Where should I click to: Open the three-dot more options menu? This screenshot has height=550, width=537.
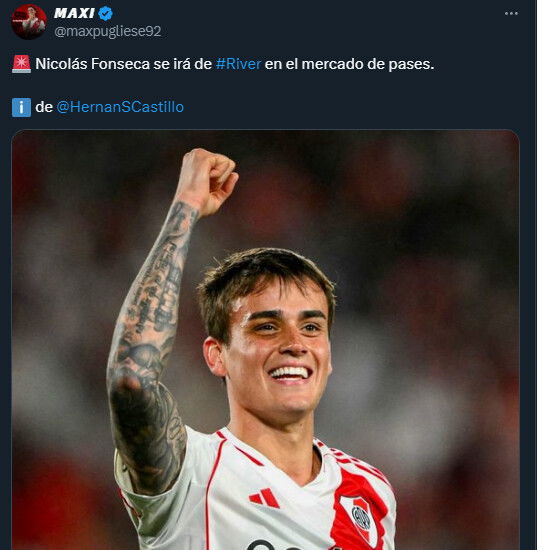[x=511, y=13]
